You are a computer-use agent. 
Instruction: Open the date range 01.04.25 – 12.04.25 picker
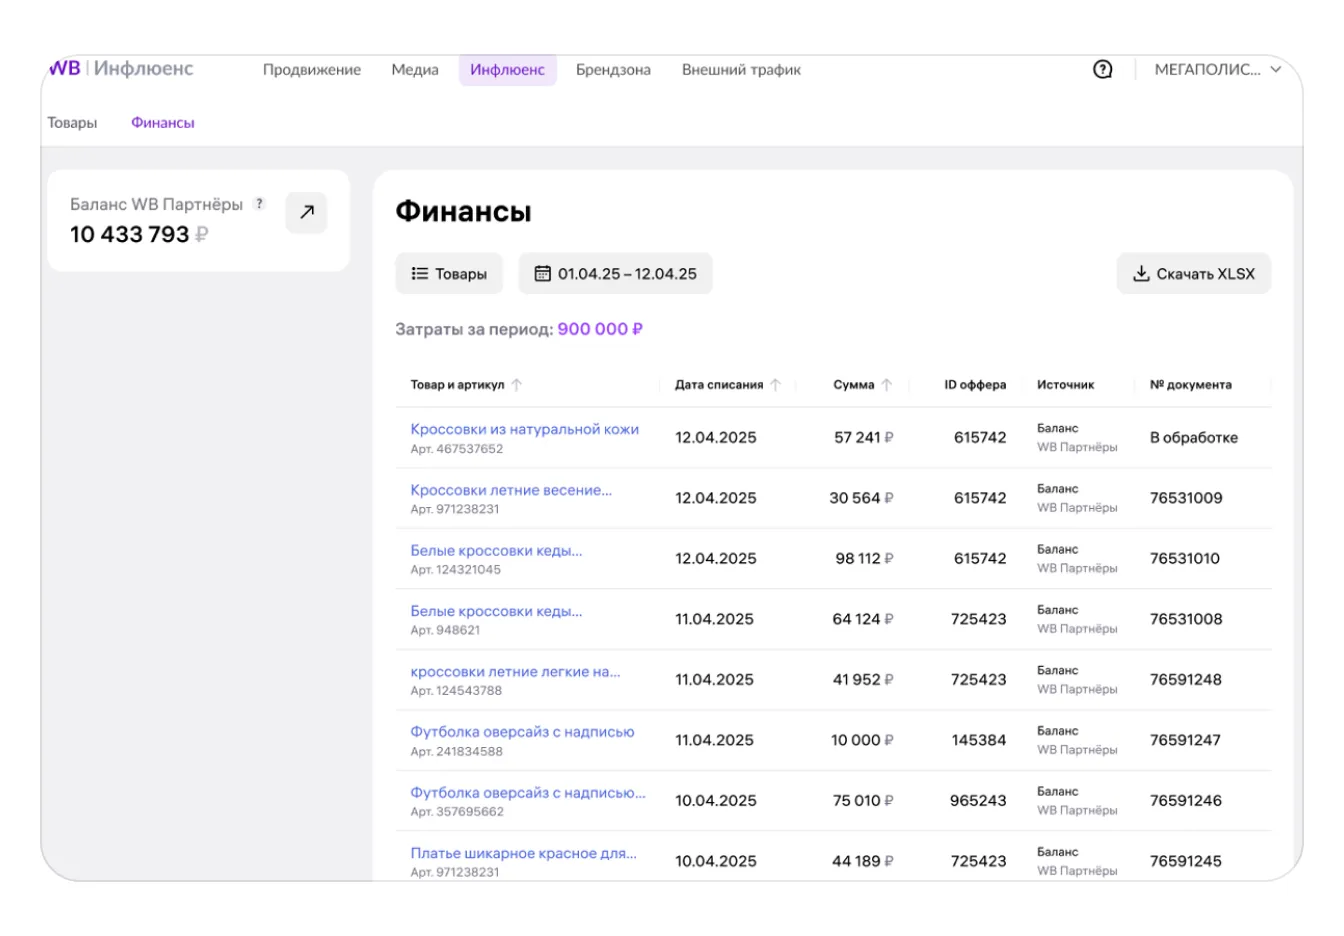coord(615,273)
